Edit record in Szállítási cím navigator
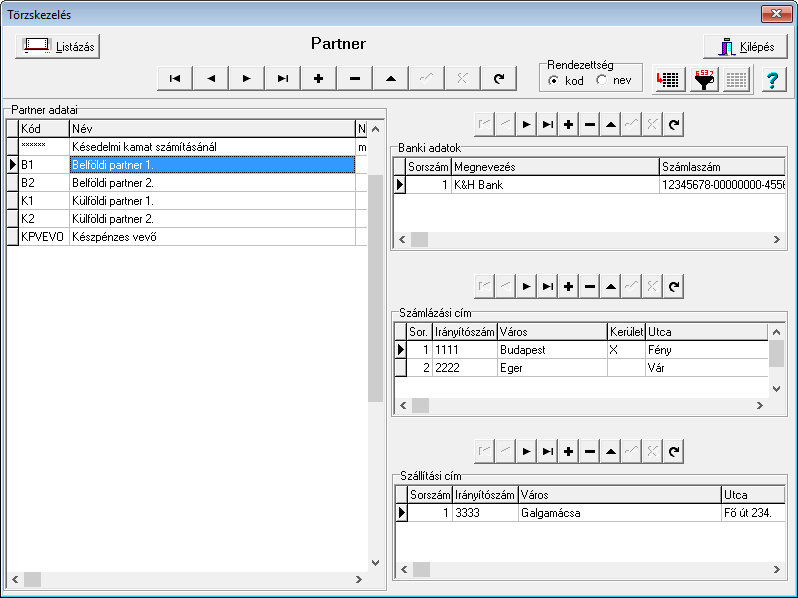 611,451
